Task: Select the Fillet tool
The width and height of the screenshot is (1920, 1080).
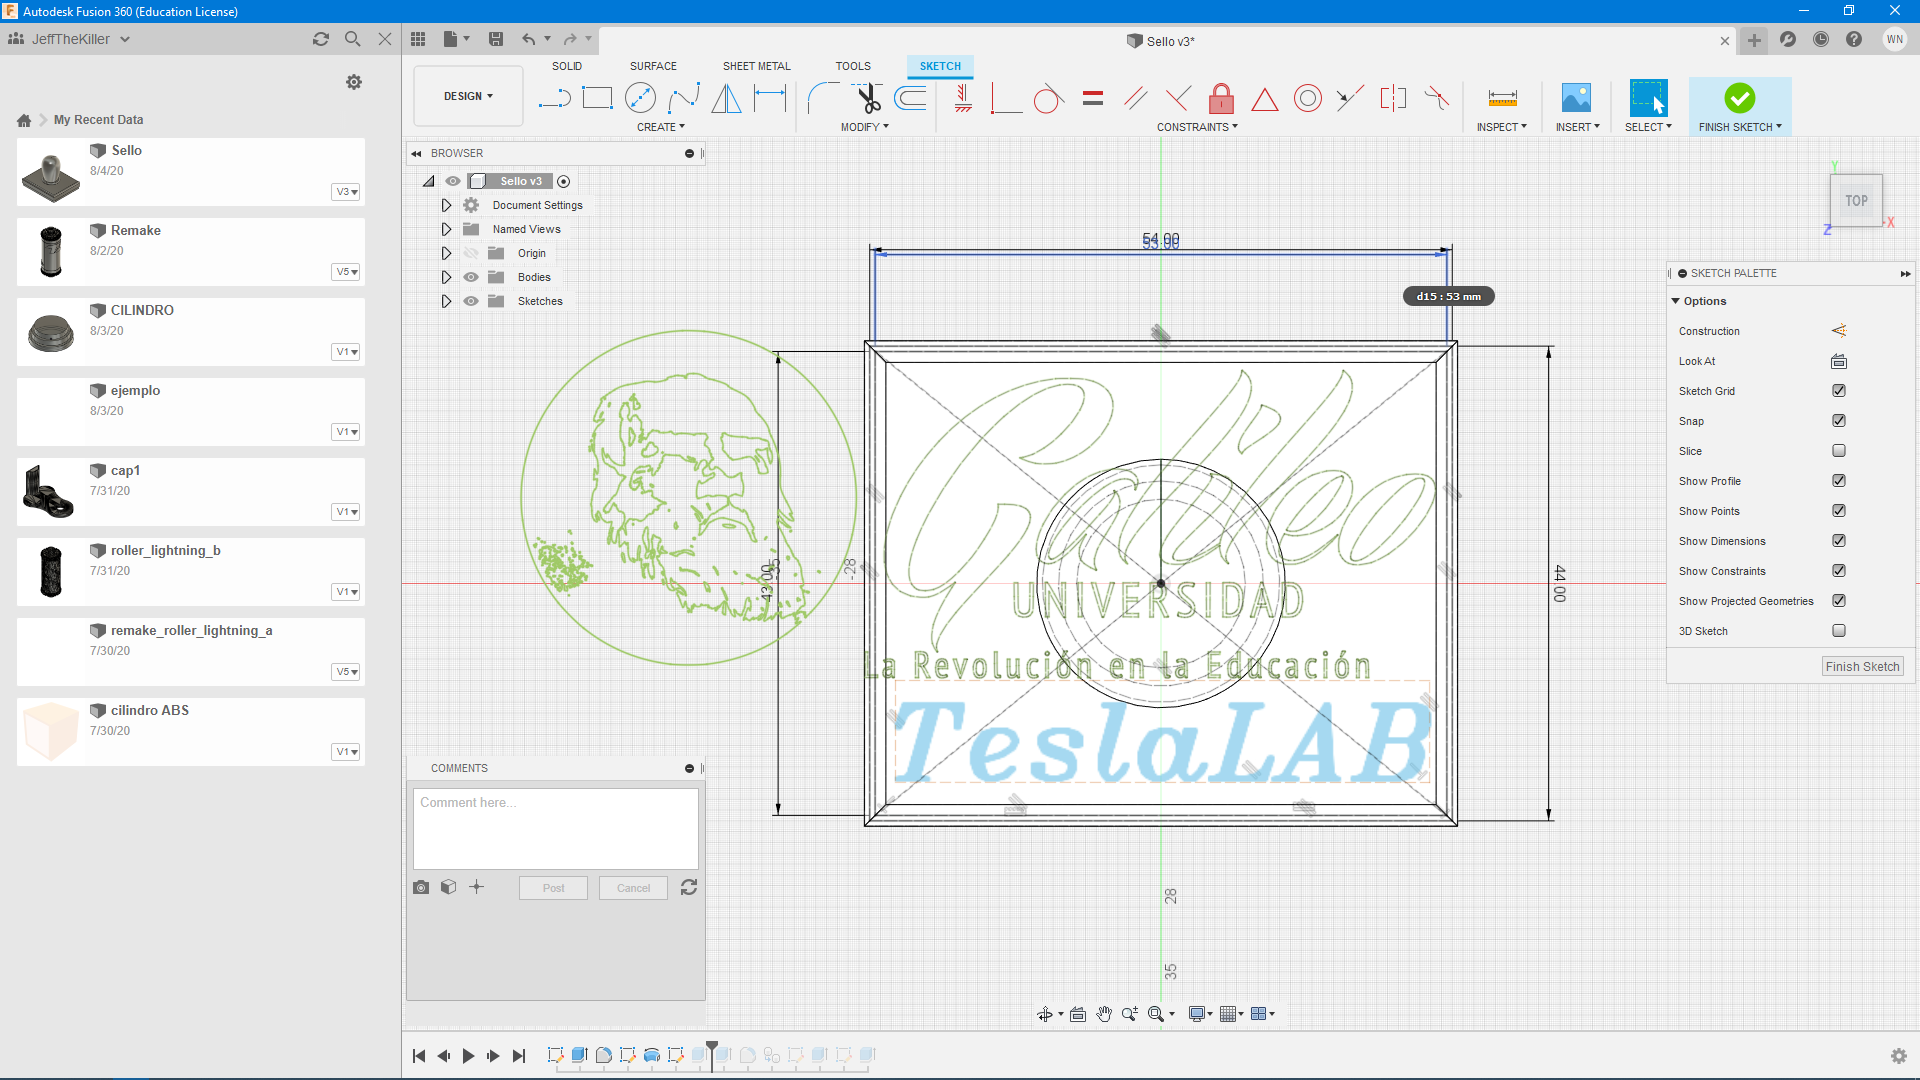Action: click(822, 98)
